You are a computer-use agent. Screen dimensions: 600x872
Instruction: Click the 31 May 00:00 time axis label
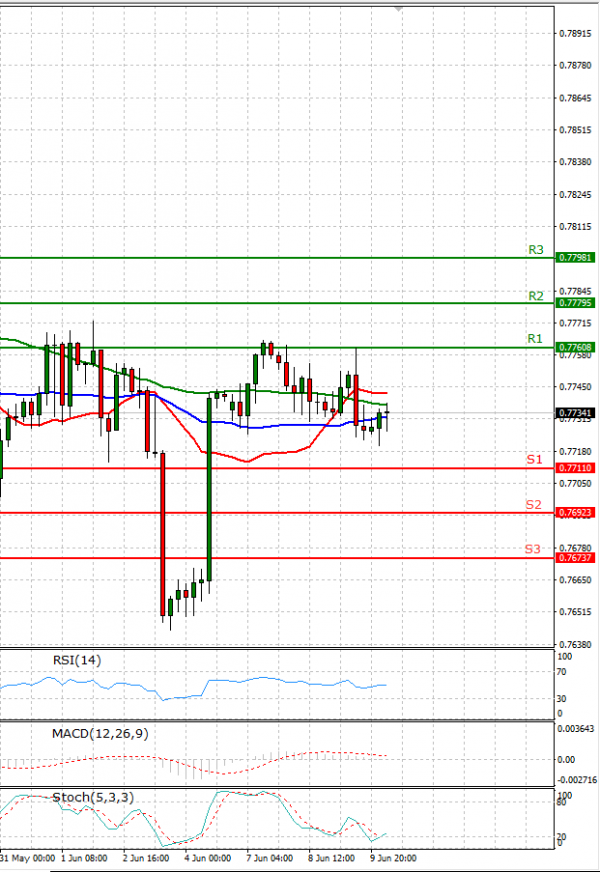tap(28, 859)
